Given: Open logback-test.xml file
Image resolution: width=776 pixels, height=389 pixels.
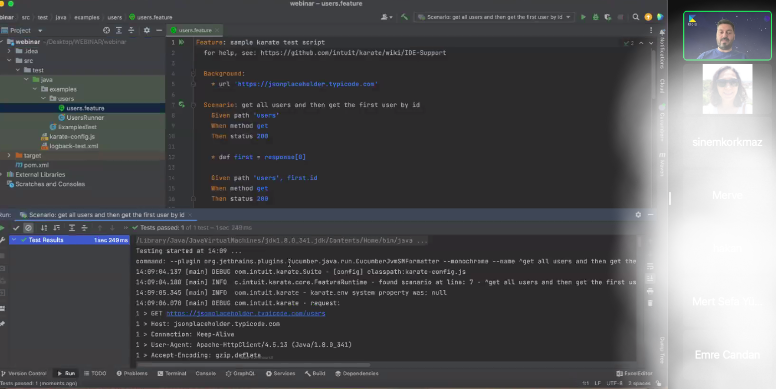Looking at the screenshot, I should (70, 146).
